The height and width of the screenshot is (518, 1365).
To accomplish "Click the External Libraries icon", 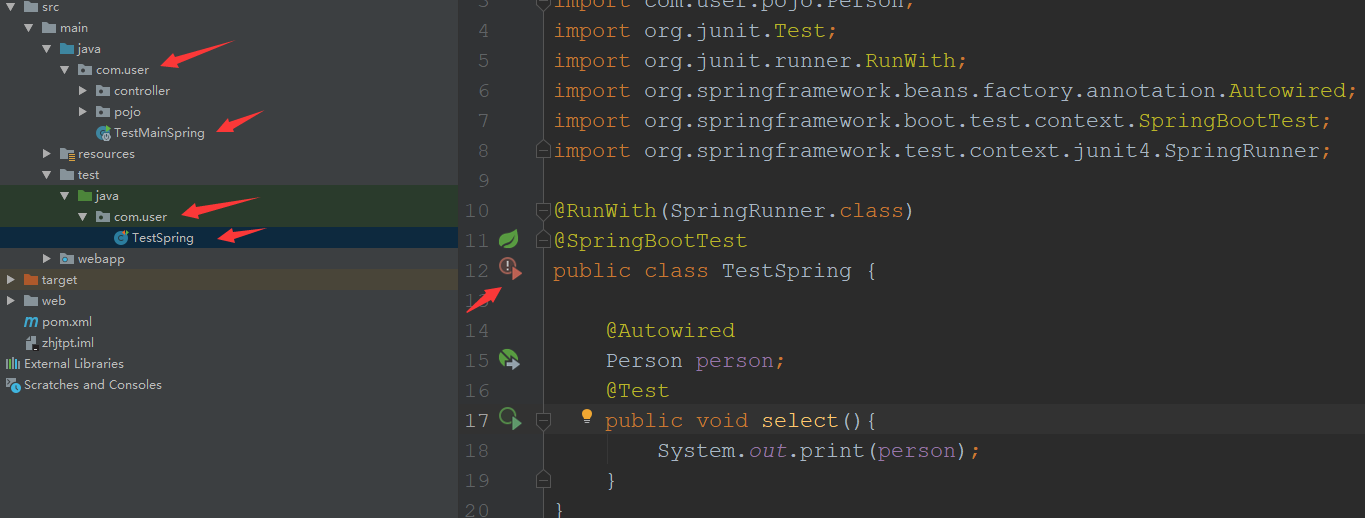I will coord(13,364).
